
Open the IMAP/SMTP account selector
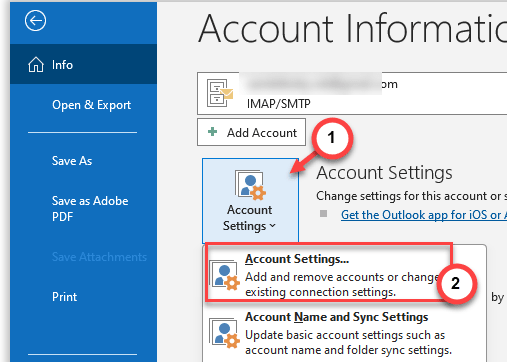coord(352,94)
